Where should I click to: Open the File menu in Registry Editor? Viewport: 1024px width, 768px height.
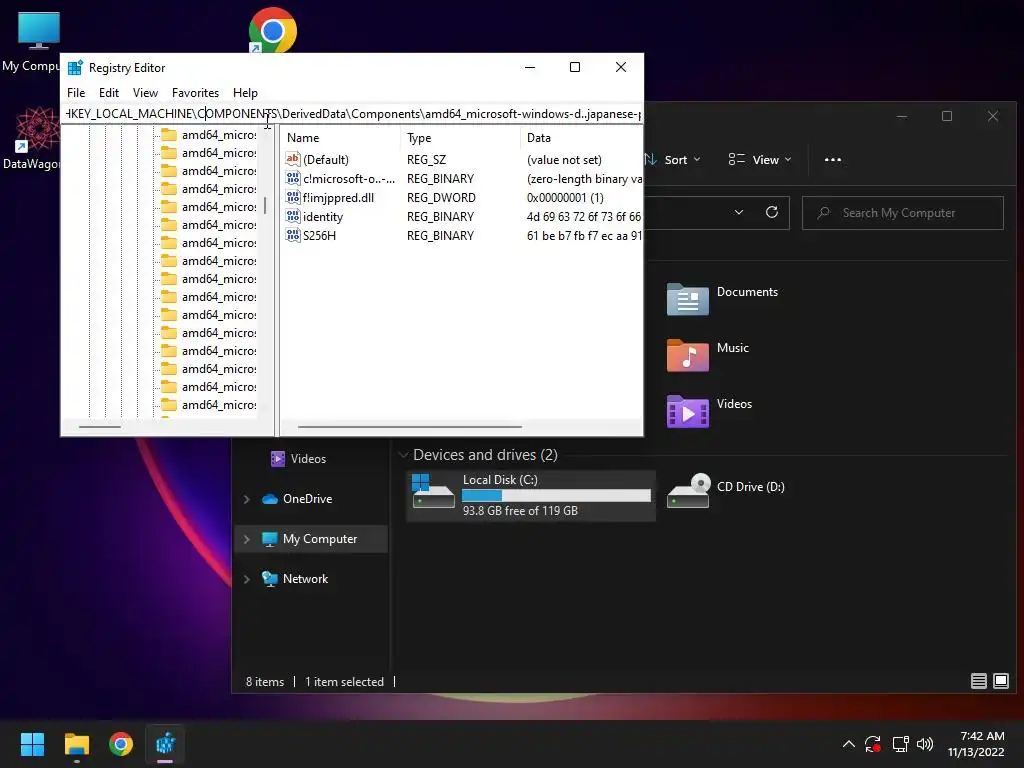coord(76,93)
